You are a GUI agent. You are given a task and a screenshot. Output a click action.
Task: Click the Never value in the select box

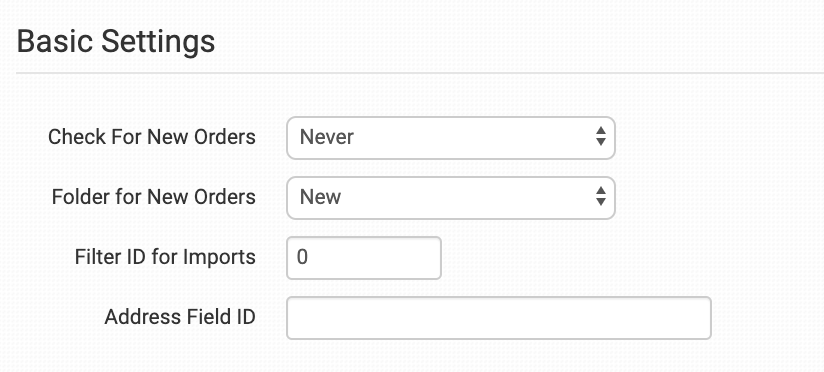(x=326, y=137)
